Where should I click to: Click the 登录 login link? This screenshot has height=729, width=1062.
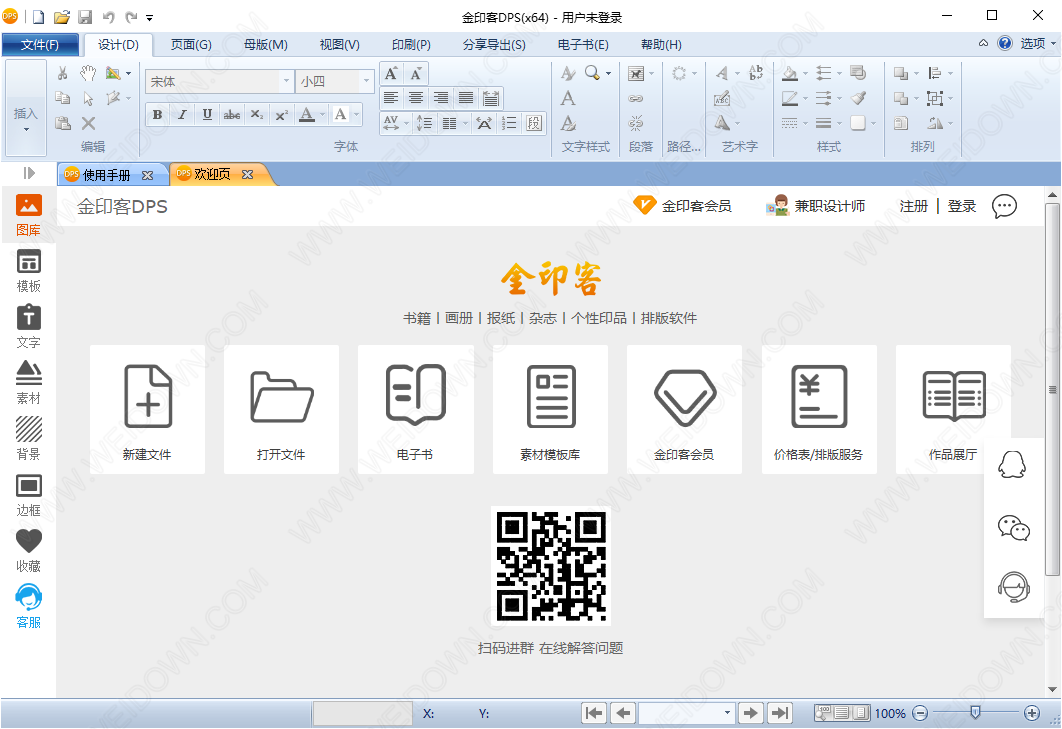coord(962,206)
